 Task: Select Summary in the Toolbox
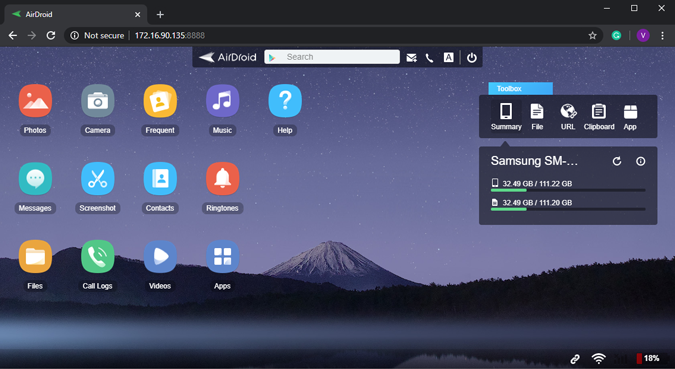506,116
